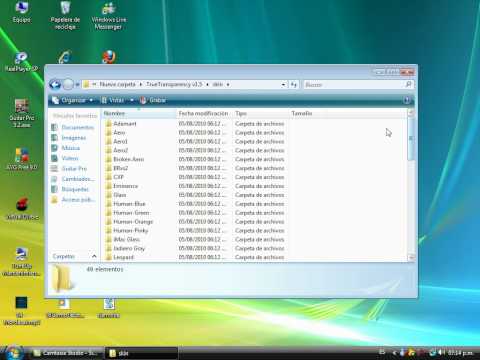This screenshot has width=480, height=360.
Task: Expand arrow after skin breadcrumb
Action: click(x=228, y=85)
